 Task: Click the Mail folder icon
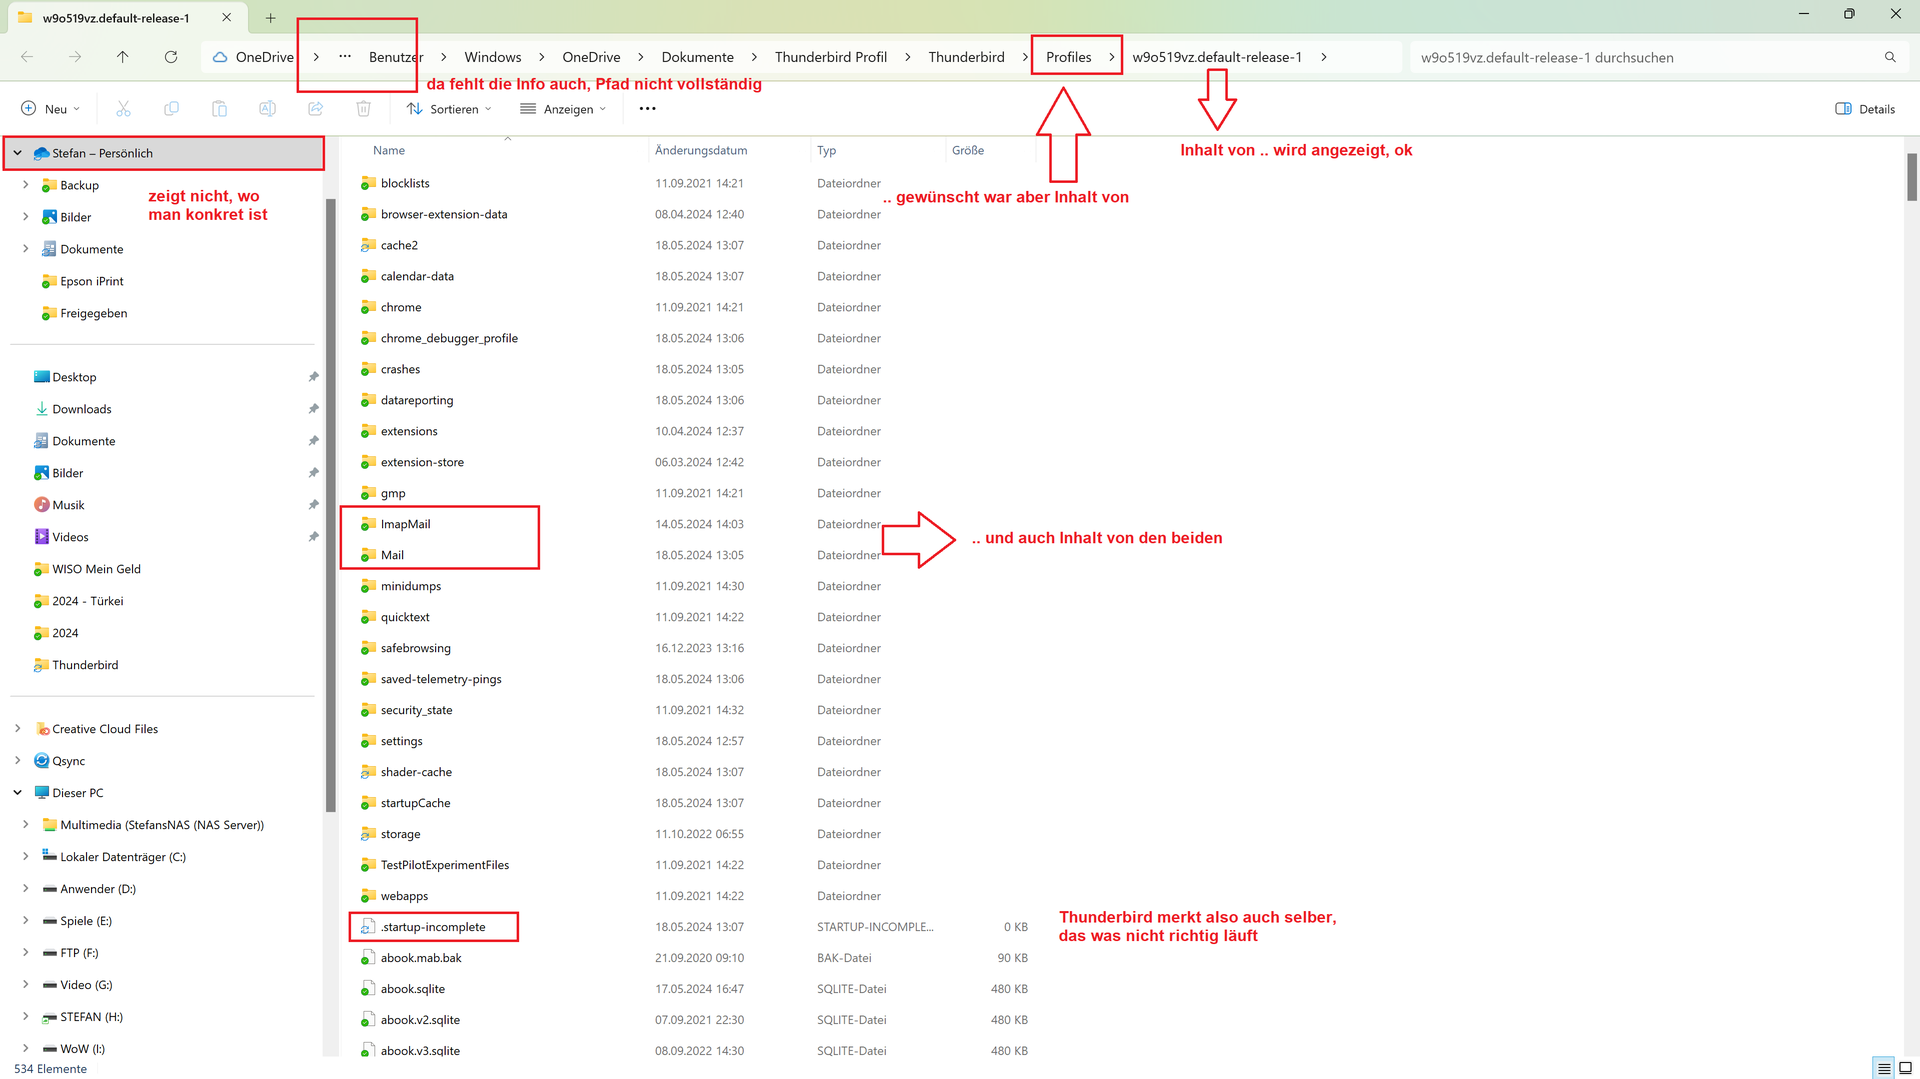(x=368, y=555)
